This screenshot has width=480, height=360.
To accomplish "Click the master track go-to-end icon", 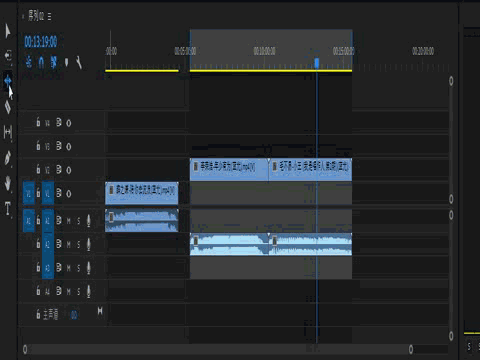I will click(x=100, y=311).
